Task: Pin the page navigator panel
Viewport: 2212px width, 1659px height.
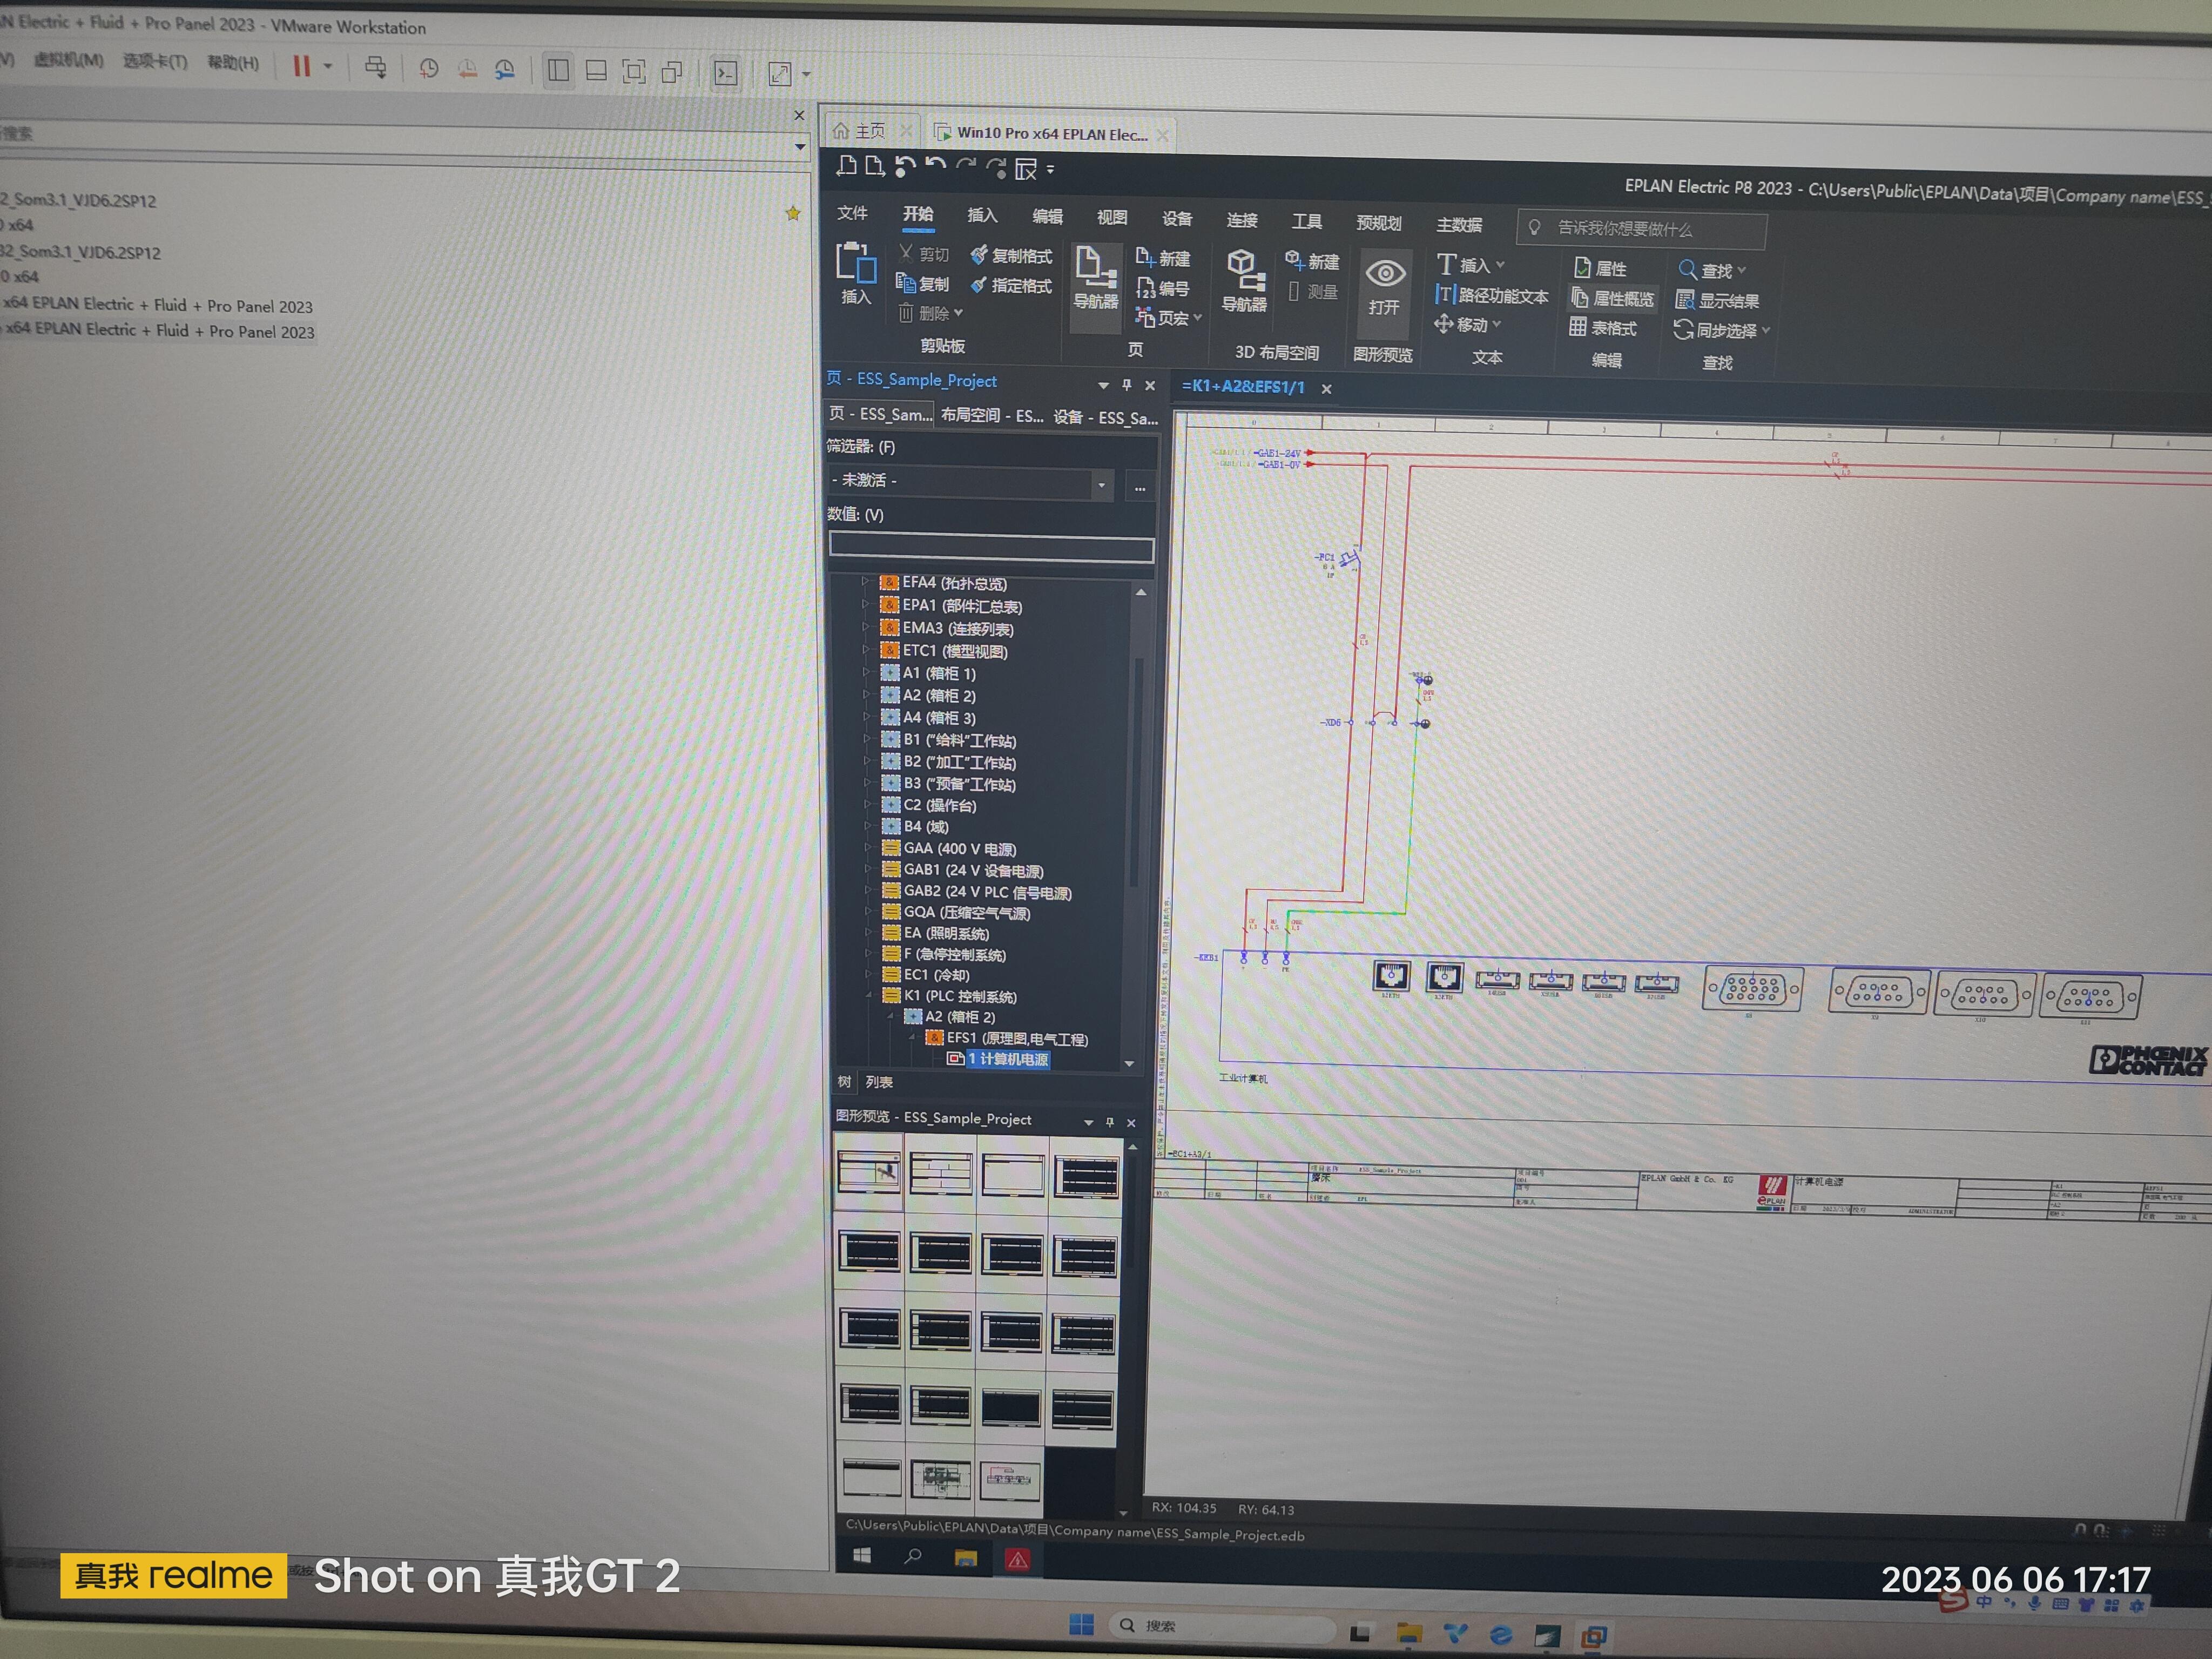Action: pos(1127,385)
